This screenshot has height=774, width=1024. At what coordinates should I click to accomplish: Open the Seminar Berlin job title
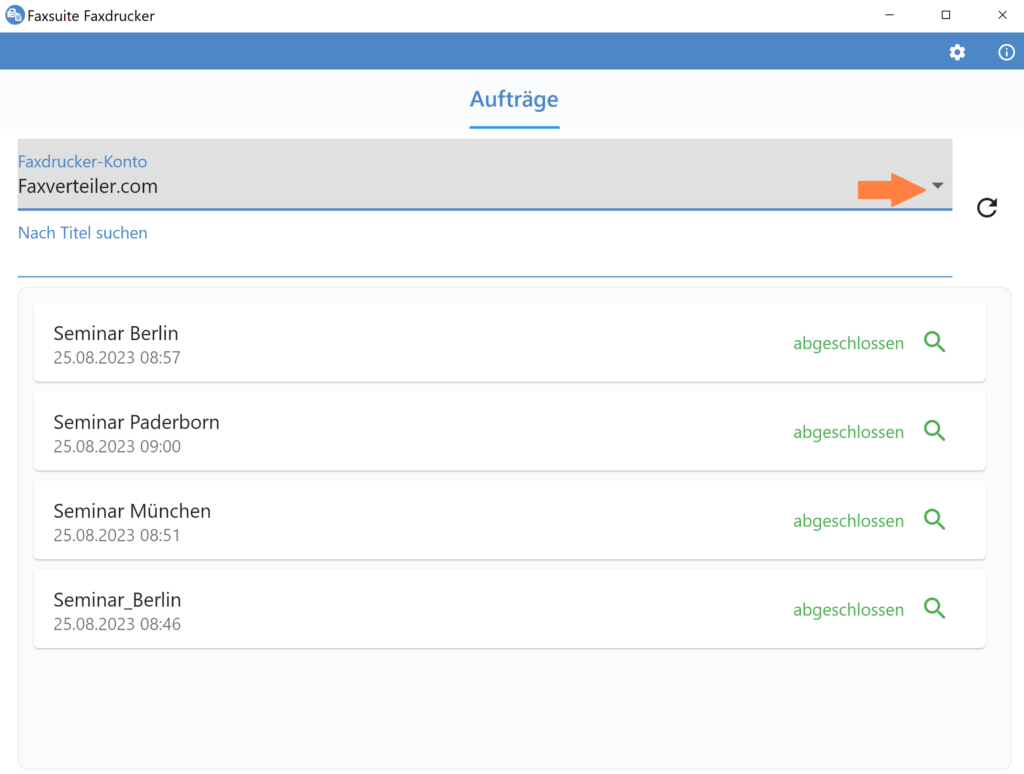click(x=116, y=333)
